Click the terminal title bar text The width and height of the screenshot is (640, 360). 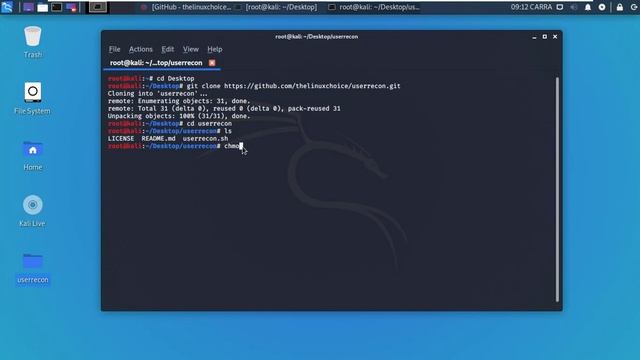pyautogui.click(x=316, y=37)
